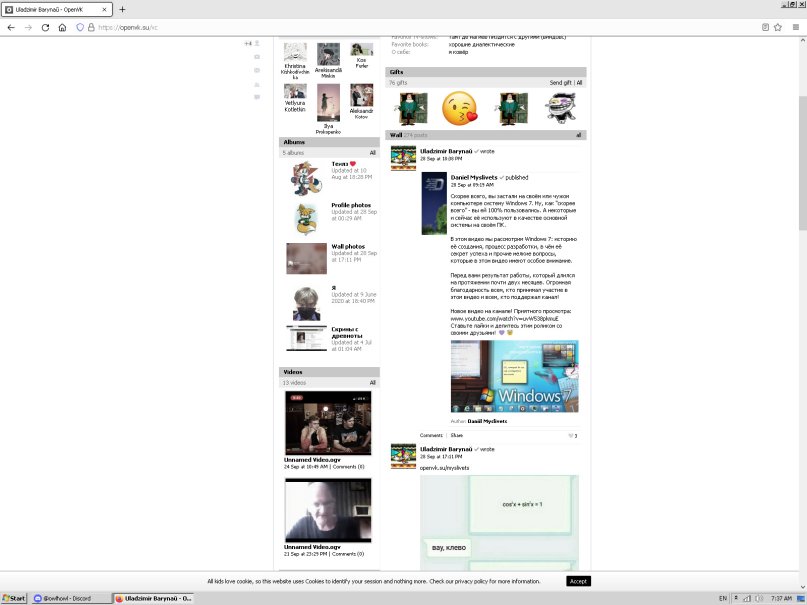Open the Profile photos album
The width and height of the screenshot is (807, 605).
[x=351, y=205]
